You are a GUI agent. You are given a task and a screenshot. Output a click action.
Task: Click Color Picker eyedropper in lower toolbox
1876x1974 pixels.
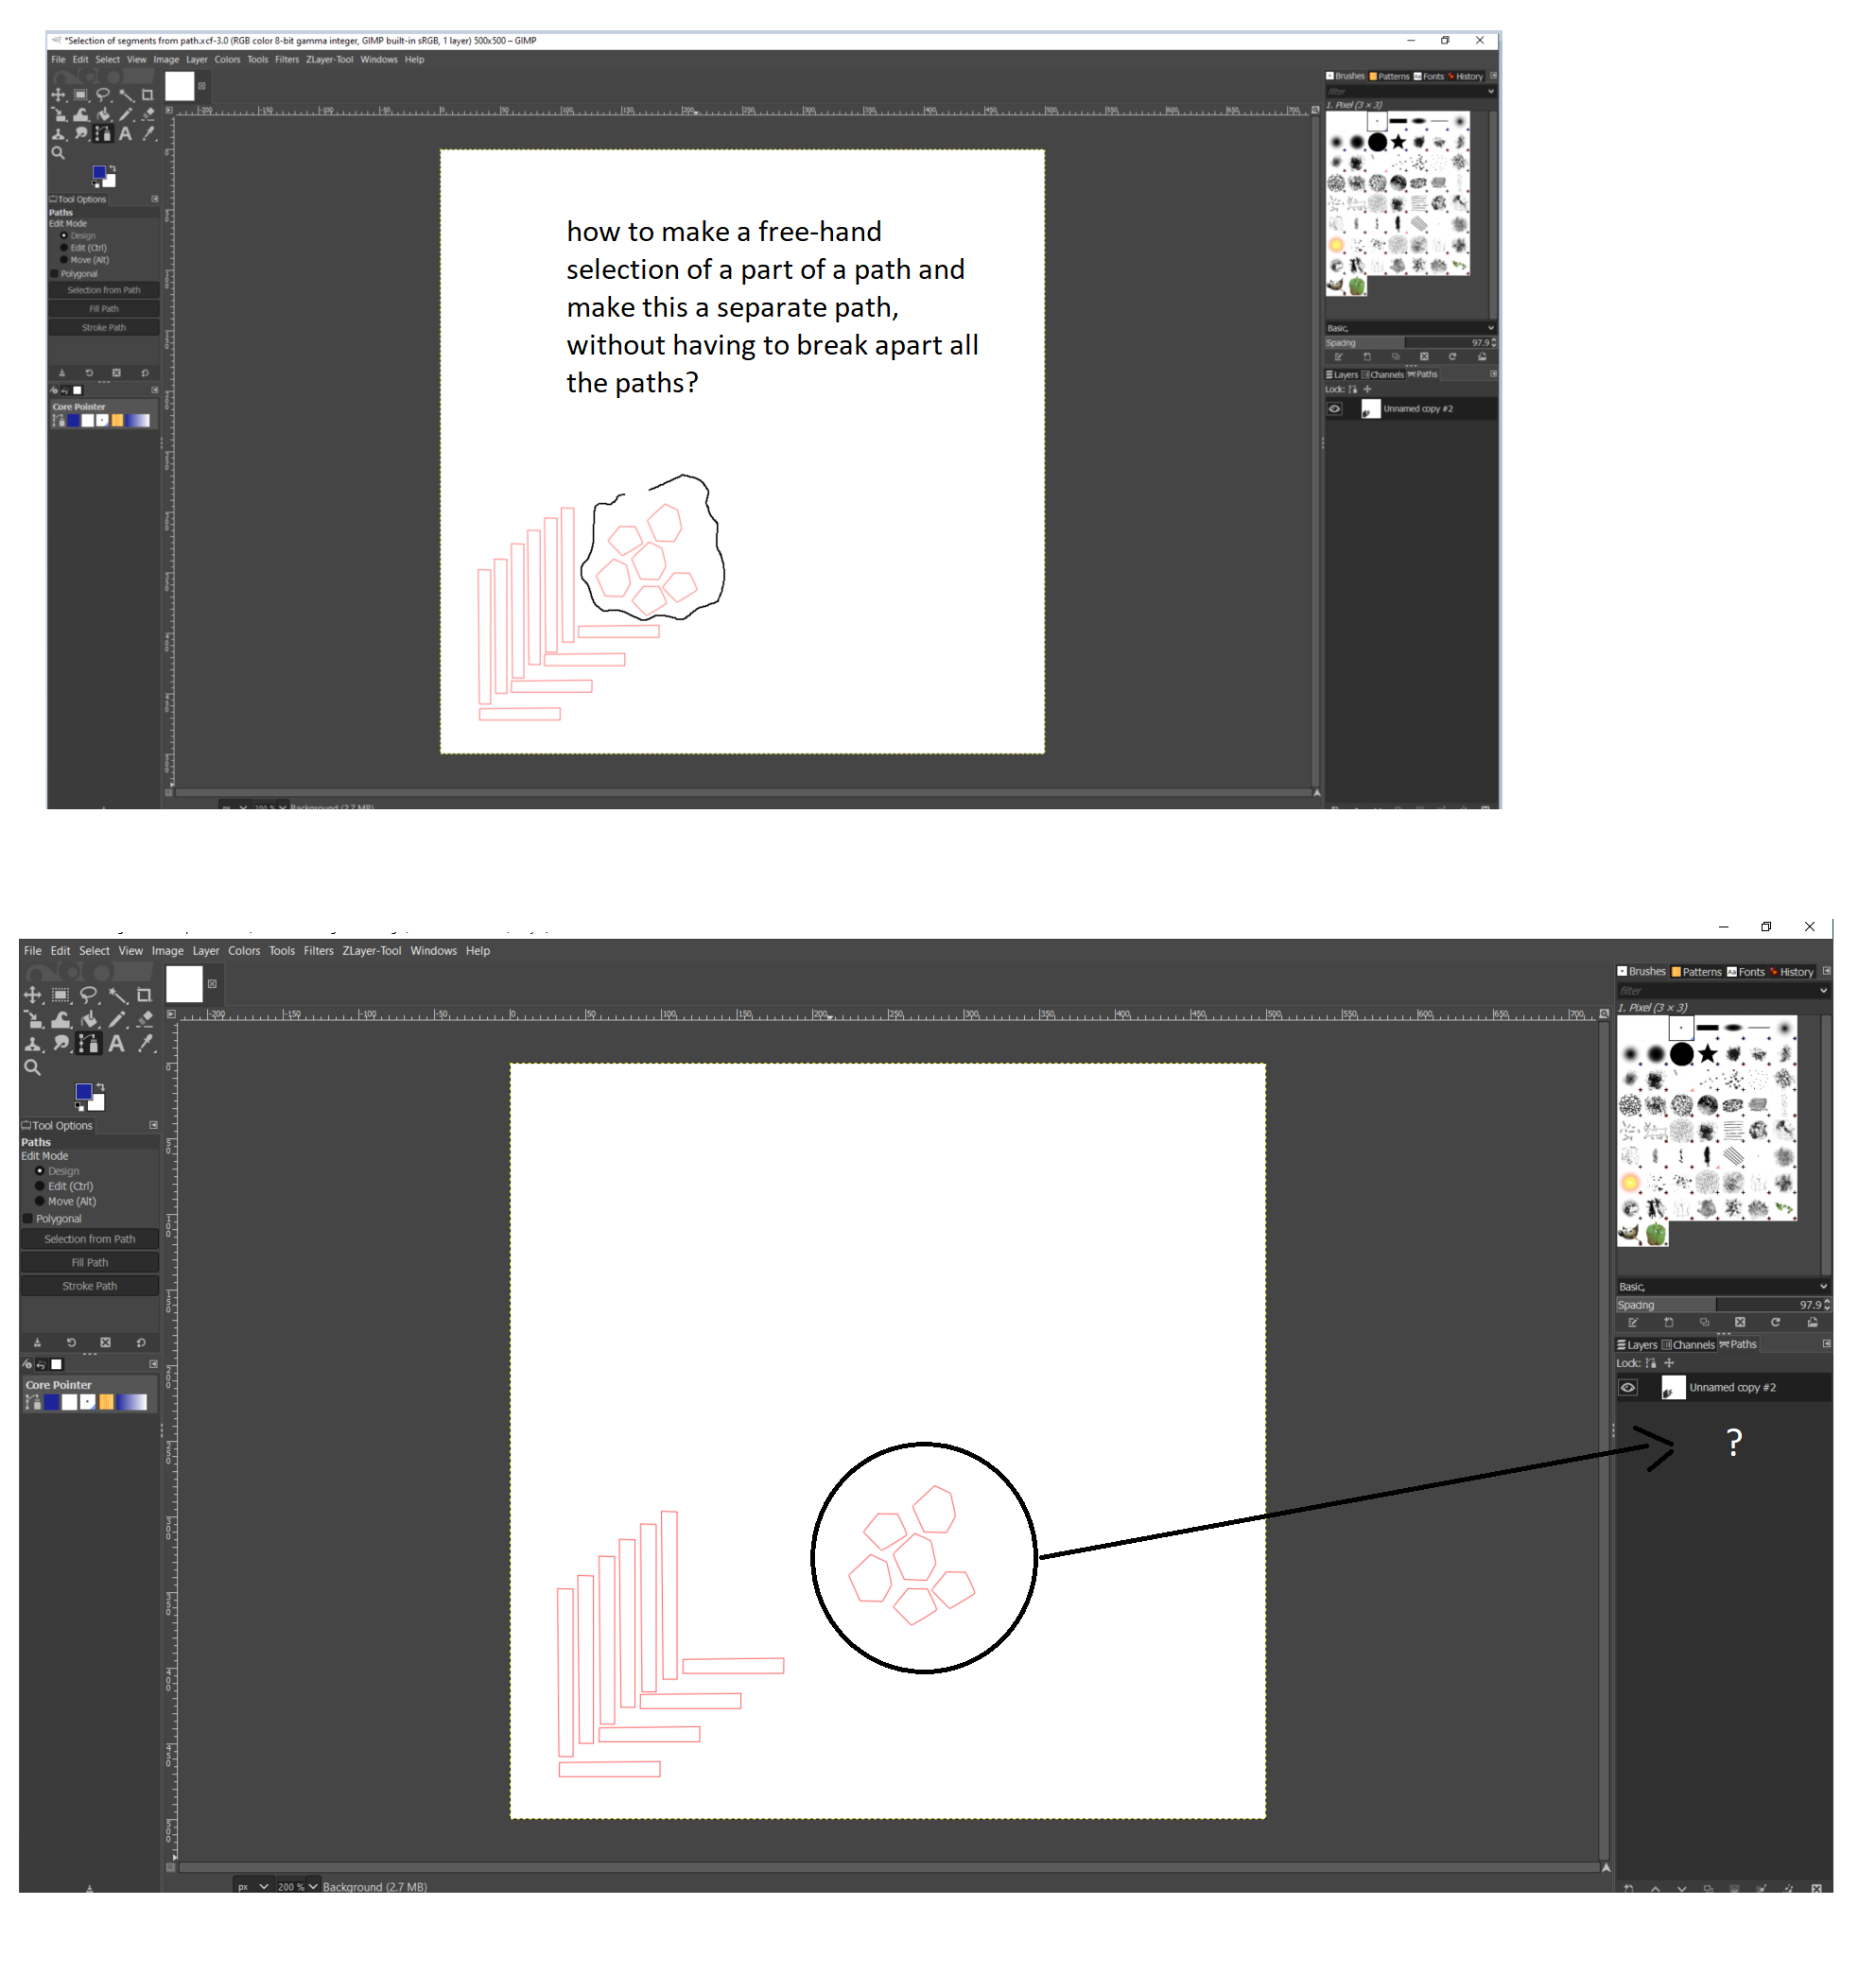(145, 1044)
